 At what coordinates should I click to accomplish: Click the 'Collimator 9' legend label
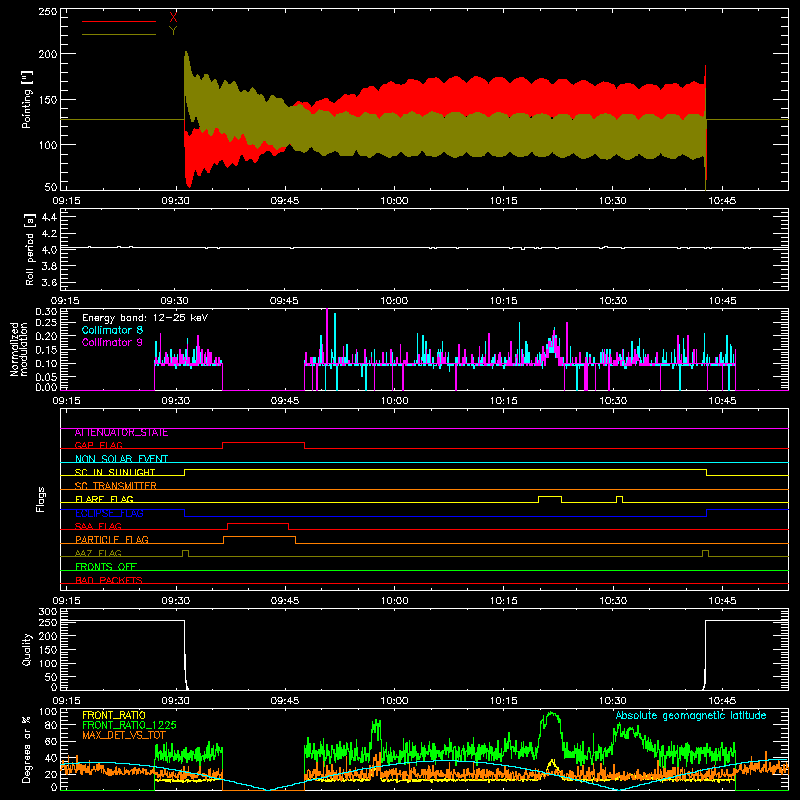pyautogui.click(x=112, y=342)
